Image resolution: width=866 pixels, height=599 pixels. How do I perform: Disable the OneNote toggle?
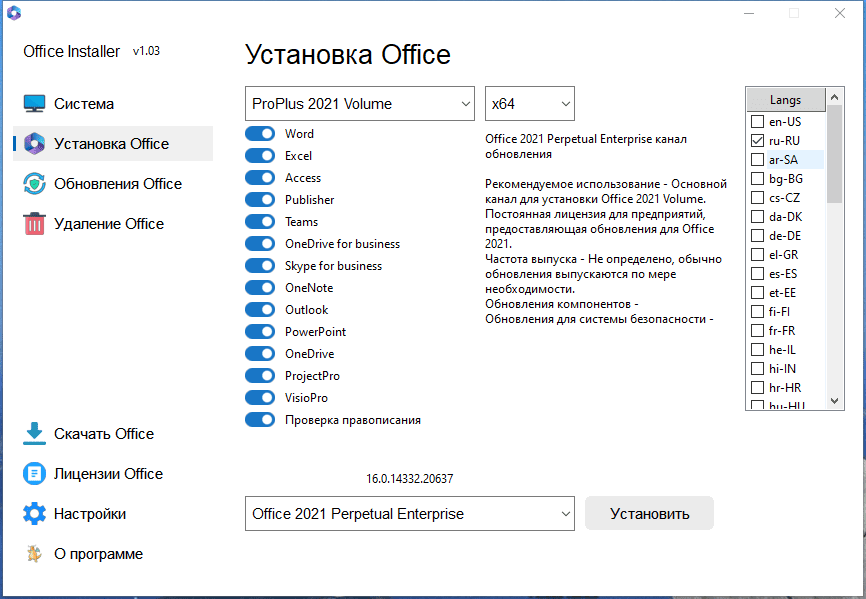click(x=260, y=288)
